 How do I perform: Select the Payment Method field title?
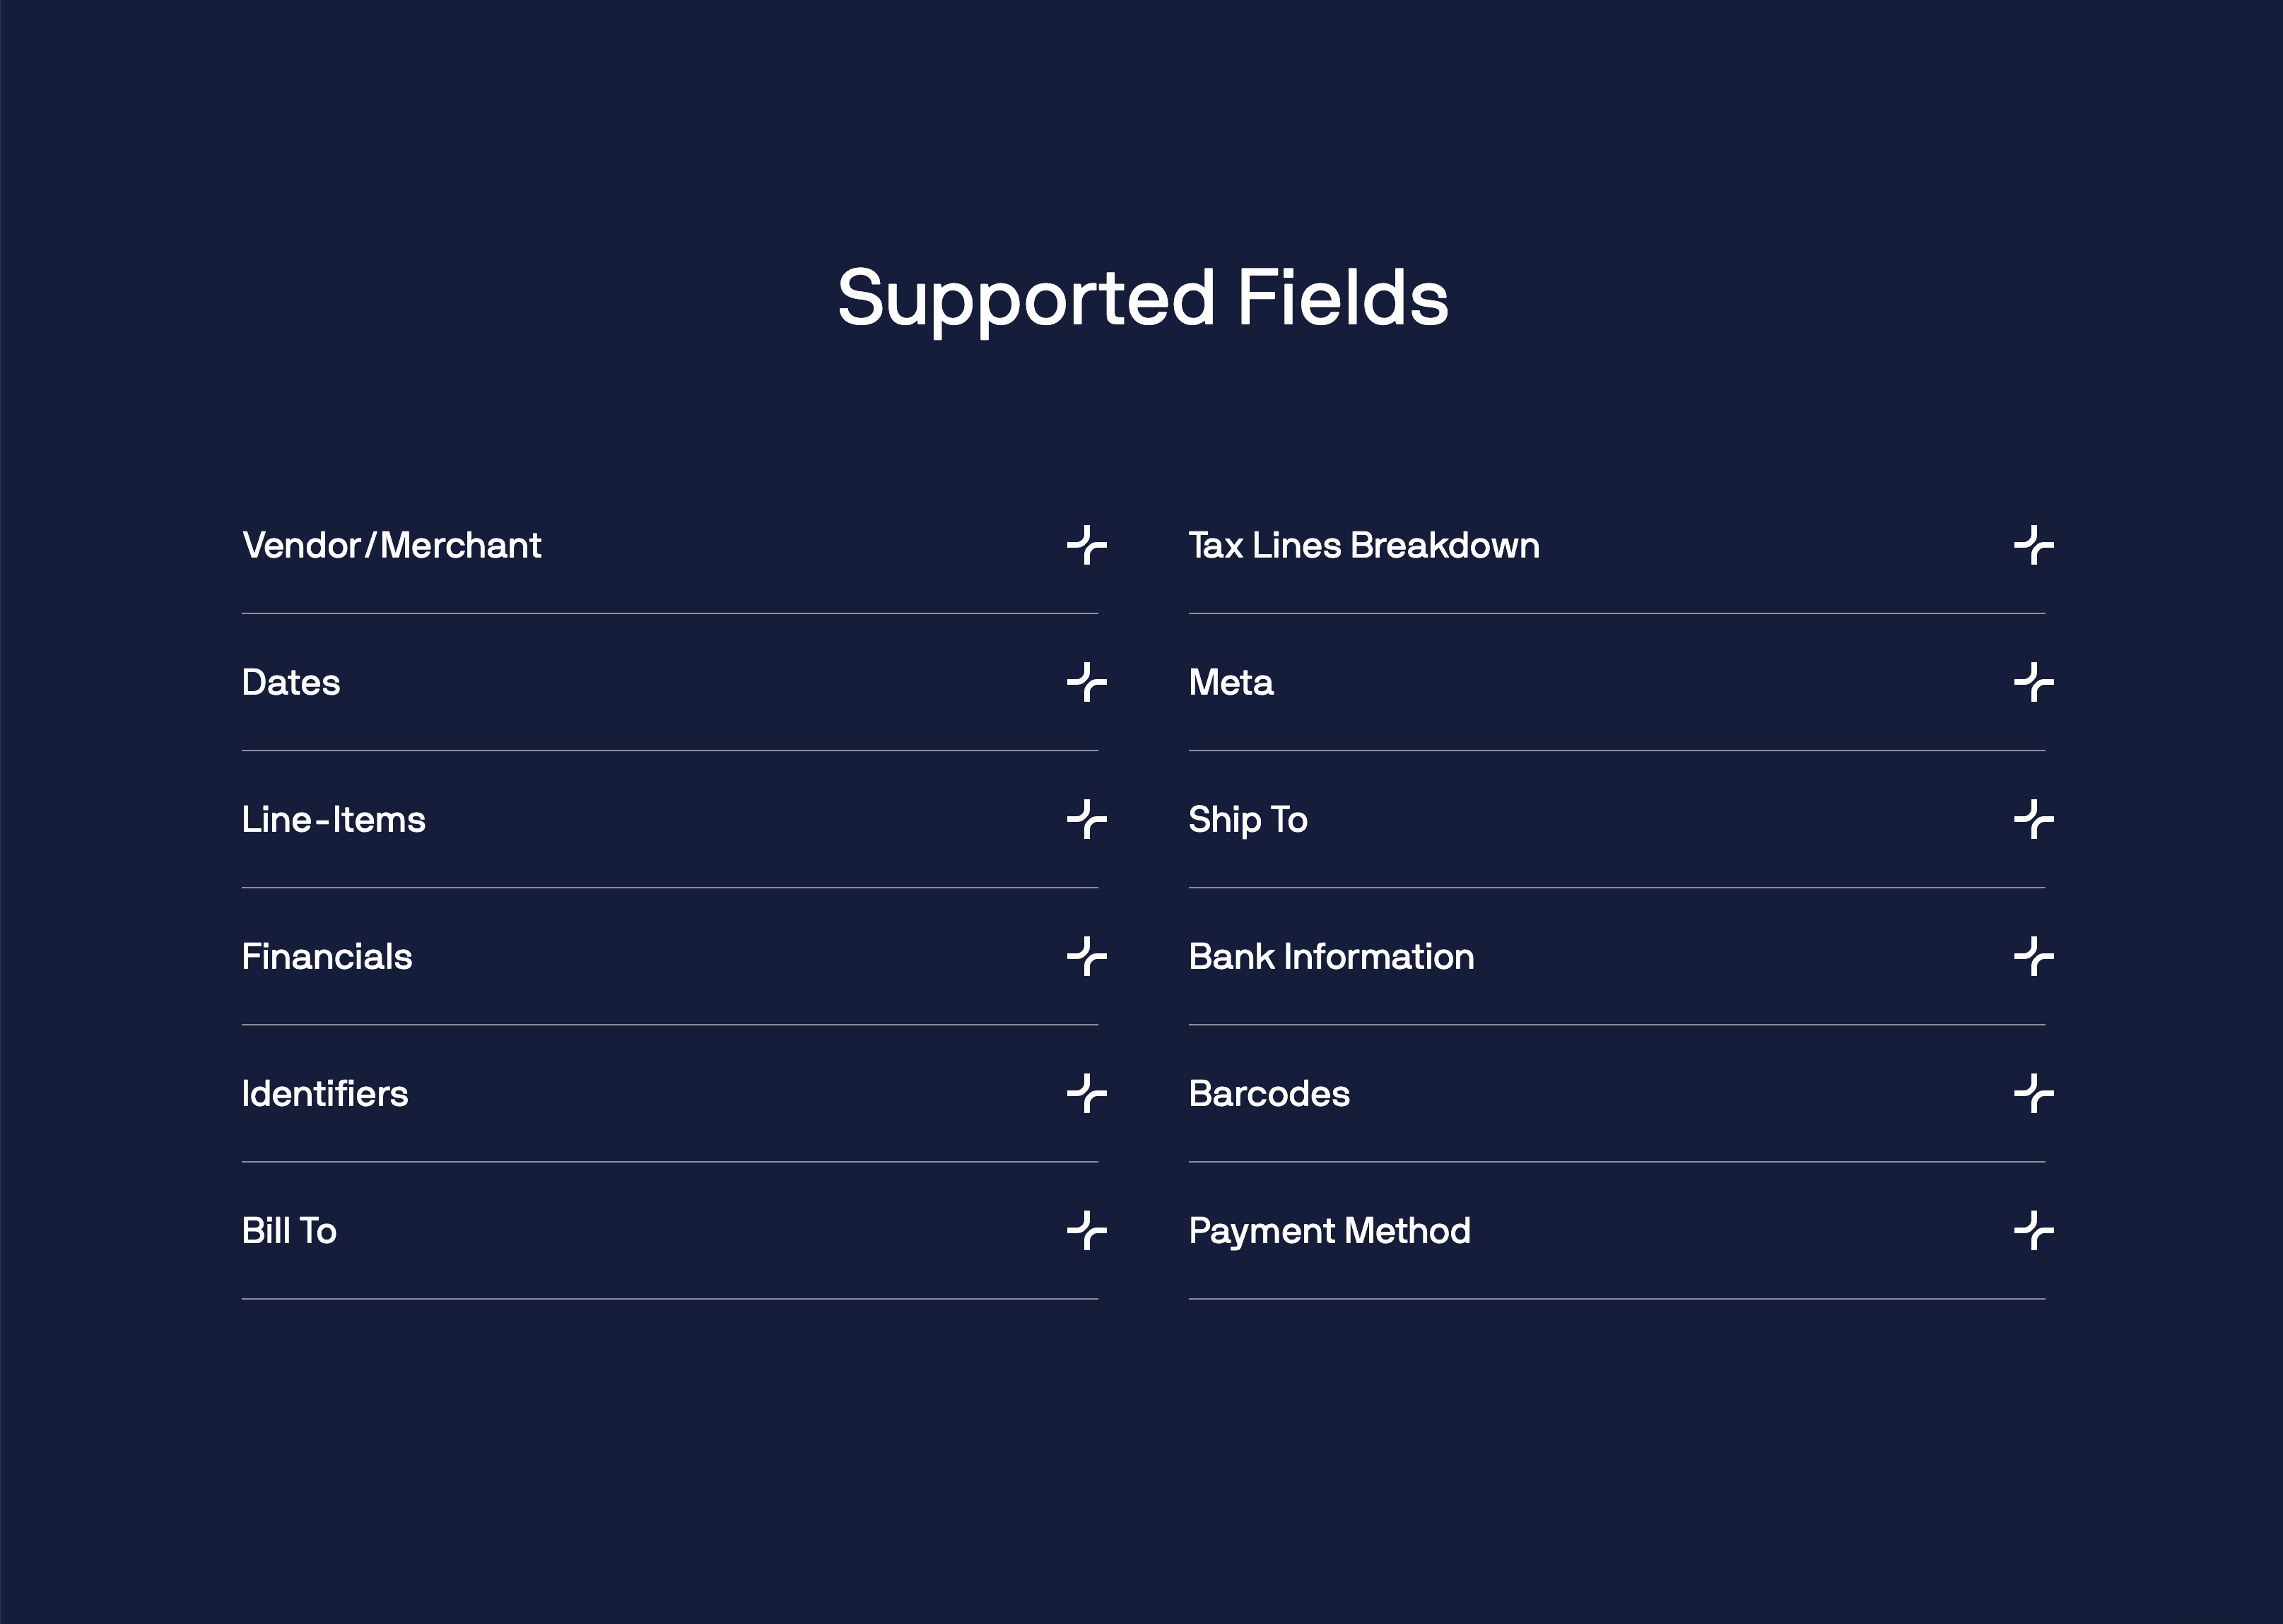click(1329, 1231)
